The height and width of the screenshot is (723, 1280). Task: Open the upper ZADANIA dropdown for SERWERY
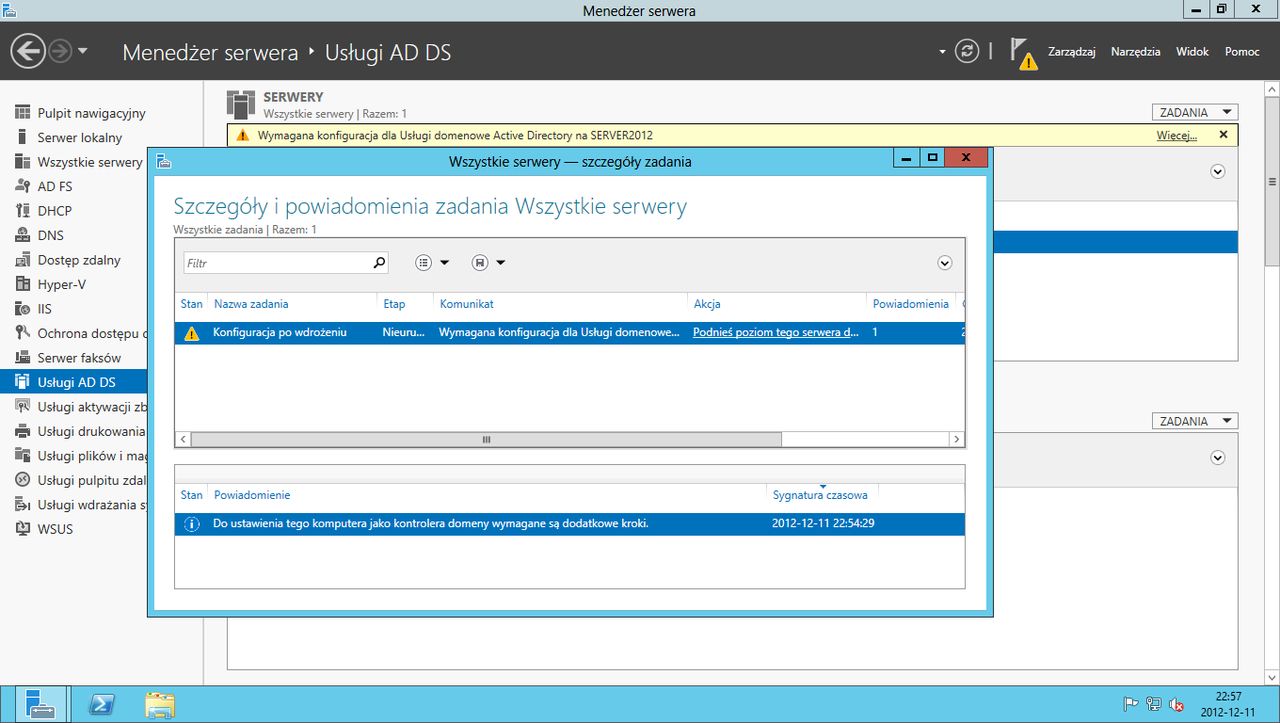point(1195,113)
